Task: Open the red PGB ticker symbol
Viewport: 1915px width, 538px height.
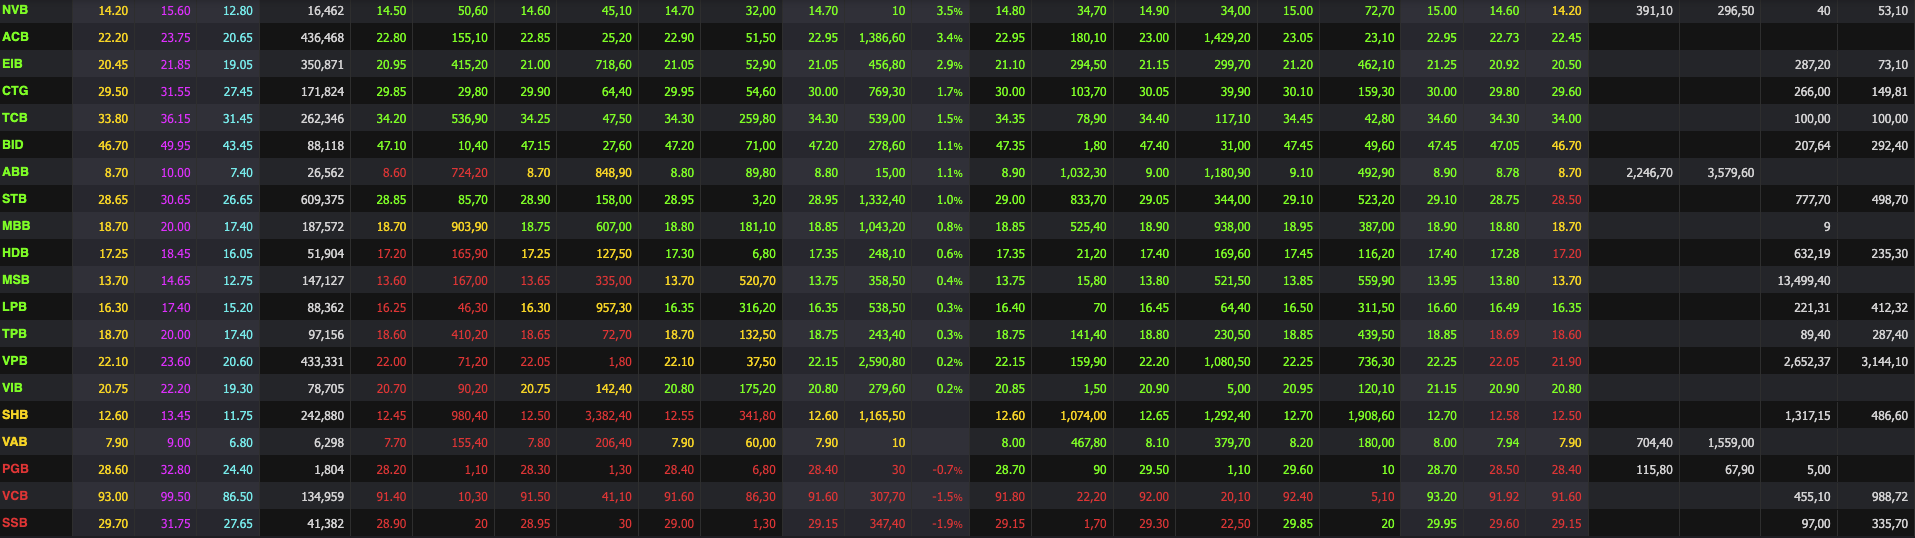Action: (15, 469)
